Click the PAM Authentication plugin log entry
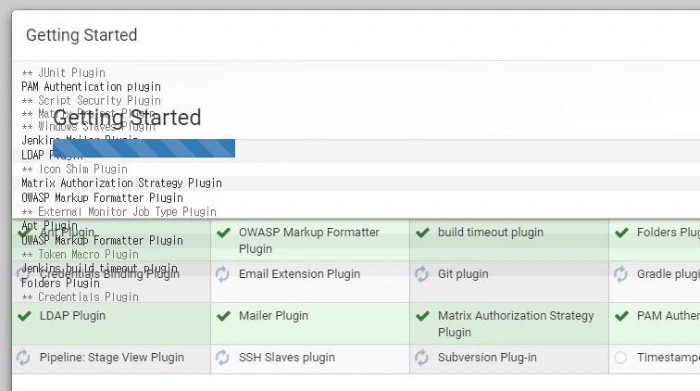The width and height of the screenshot is (700, 391). click(91, 87)
